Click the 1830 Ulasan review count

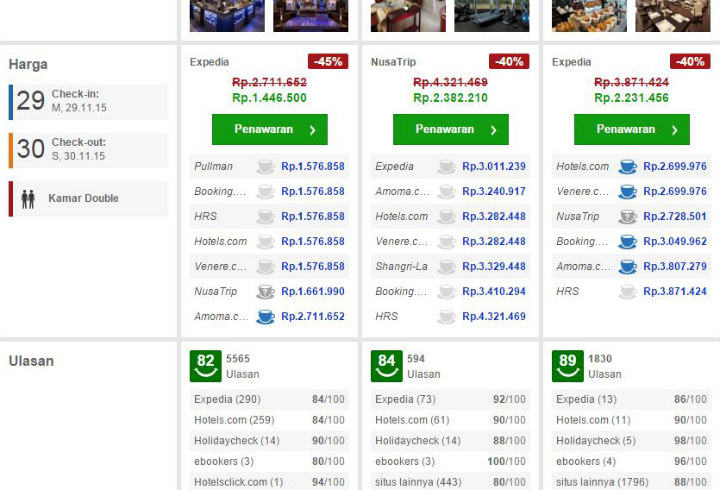pos(605,366)
